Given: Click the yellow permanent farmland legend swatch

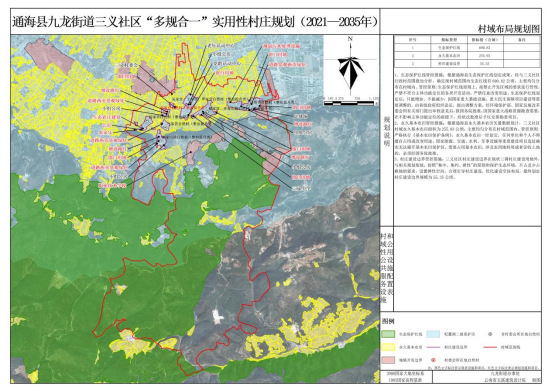Looking at the screenshot, I should [x=388, y=347].
